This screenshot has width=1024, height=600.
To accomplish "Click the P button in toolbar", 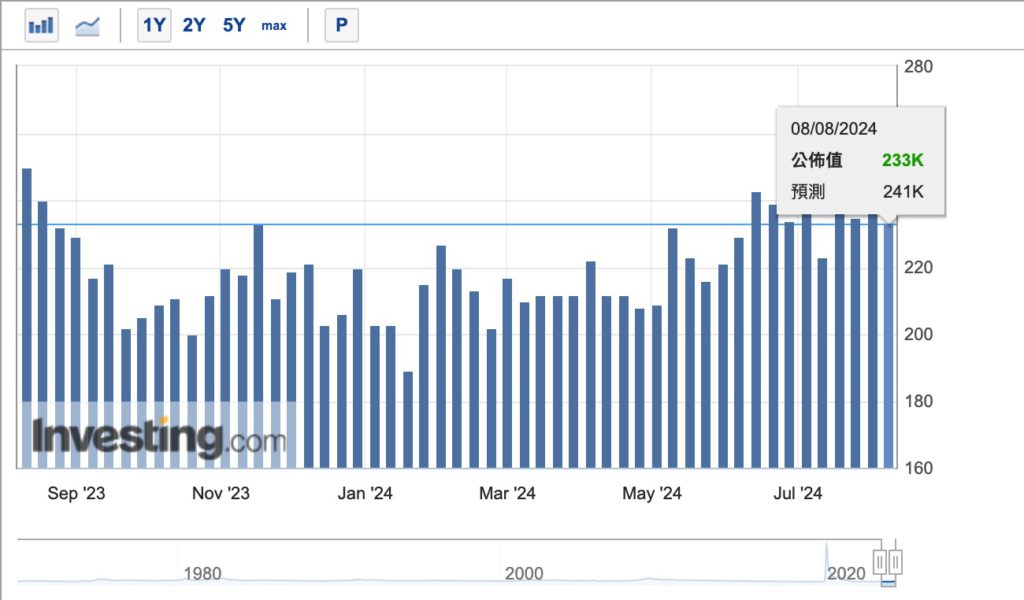I will 341,25.
